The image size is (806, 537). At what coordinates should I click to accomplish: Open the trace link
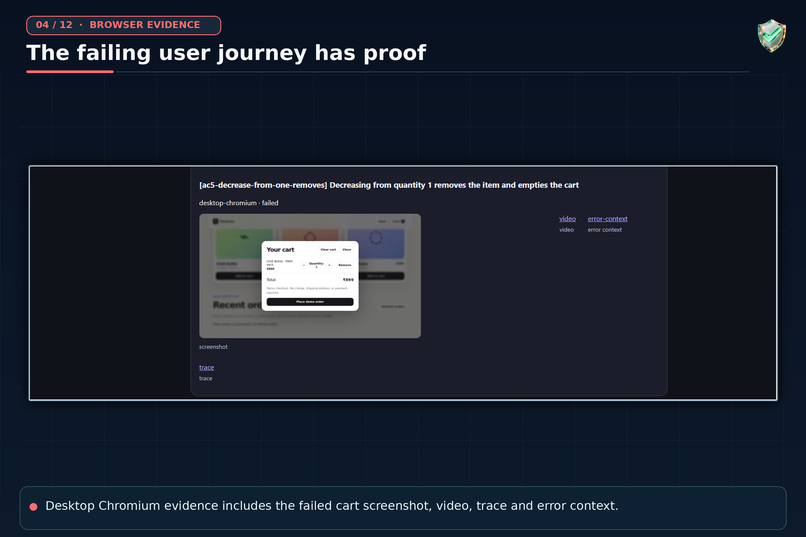[206, 367]
